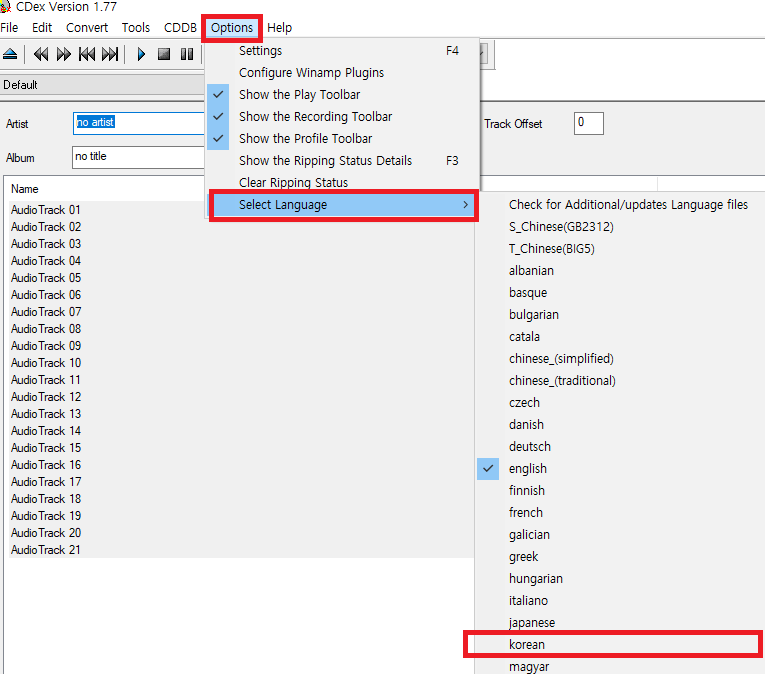Select Configure Winamp Plugins
Screen dimensions: 765x674
tap(342, 73)
